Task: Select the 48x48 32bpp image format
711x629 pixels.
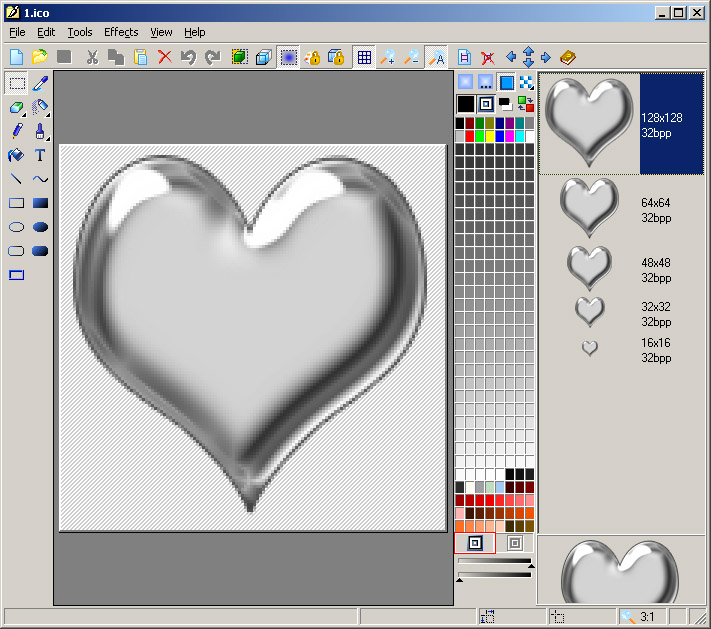Action: [621, 270]
